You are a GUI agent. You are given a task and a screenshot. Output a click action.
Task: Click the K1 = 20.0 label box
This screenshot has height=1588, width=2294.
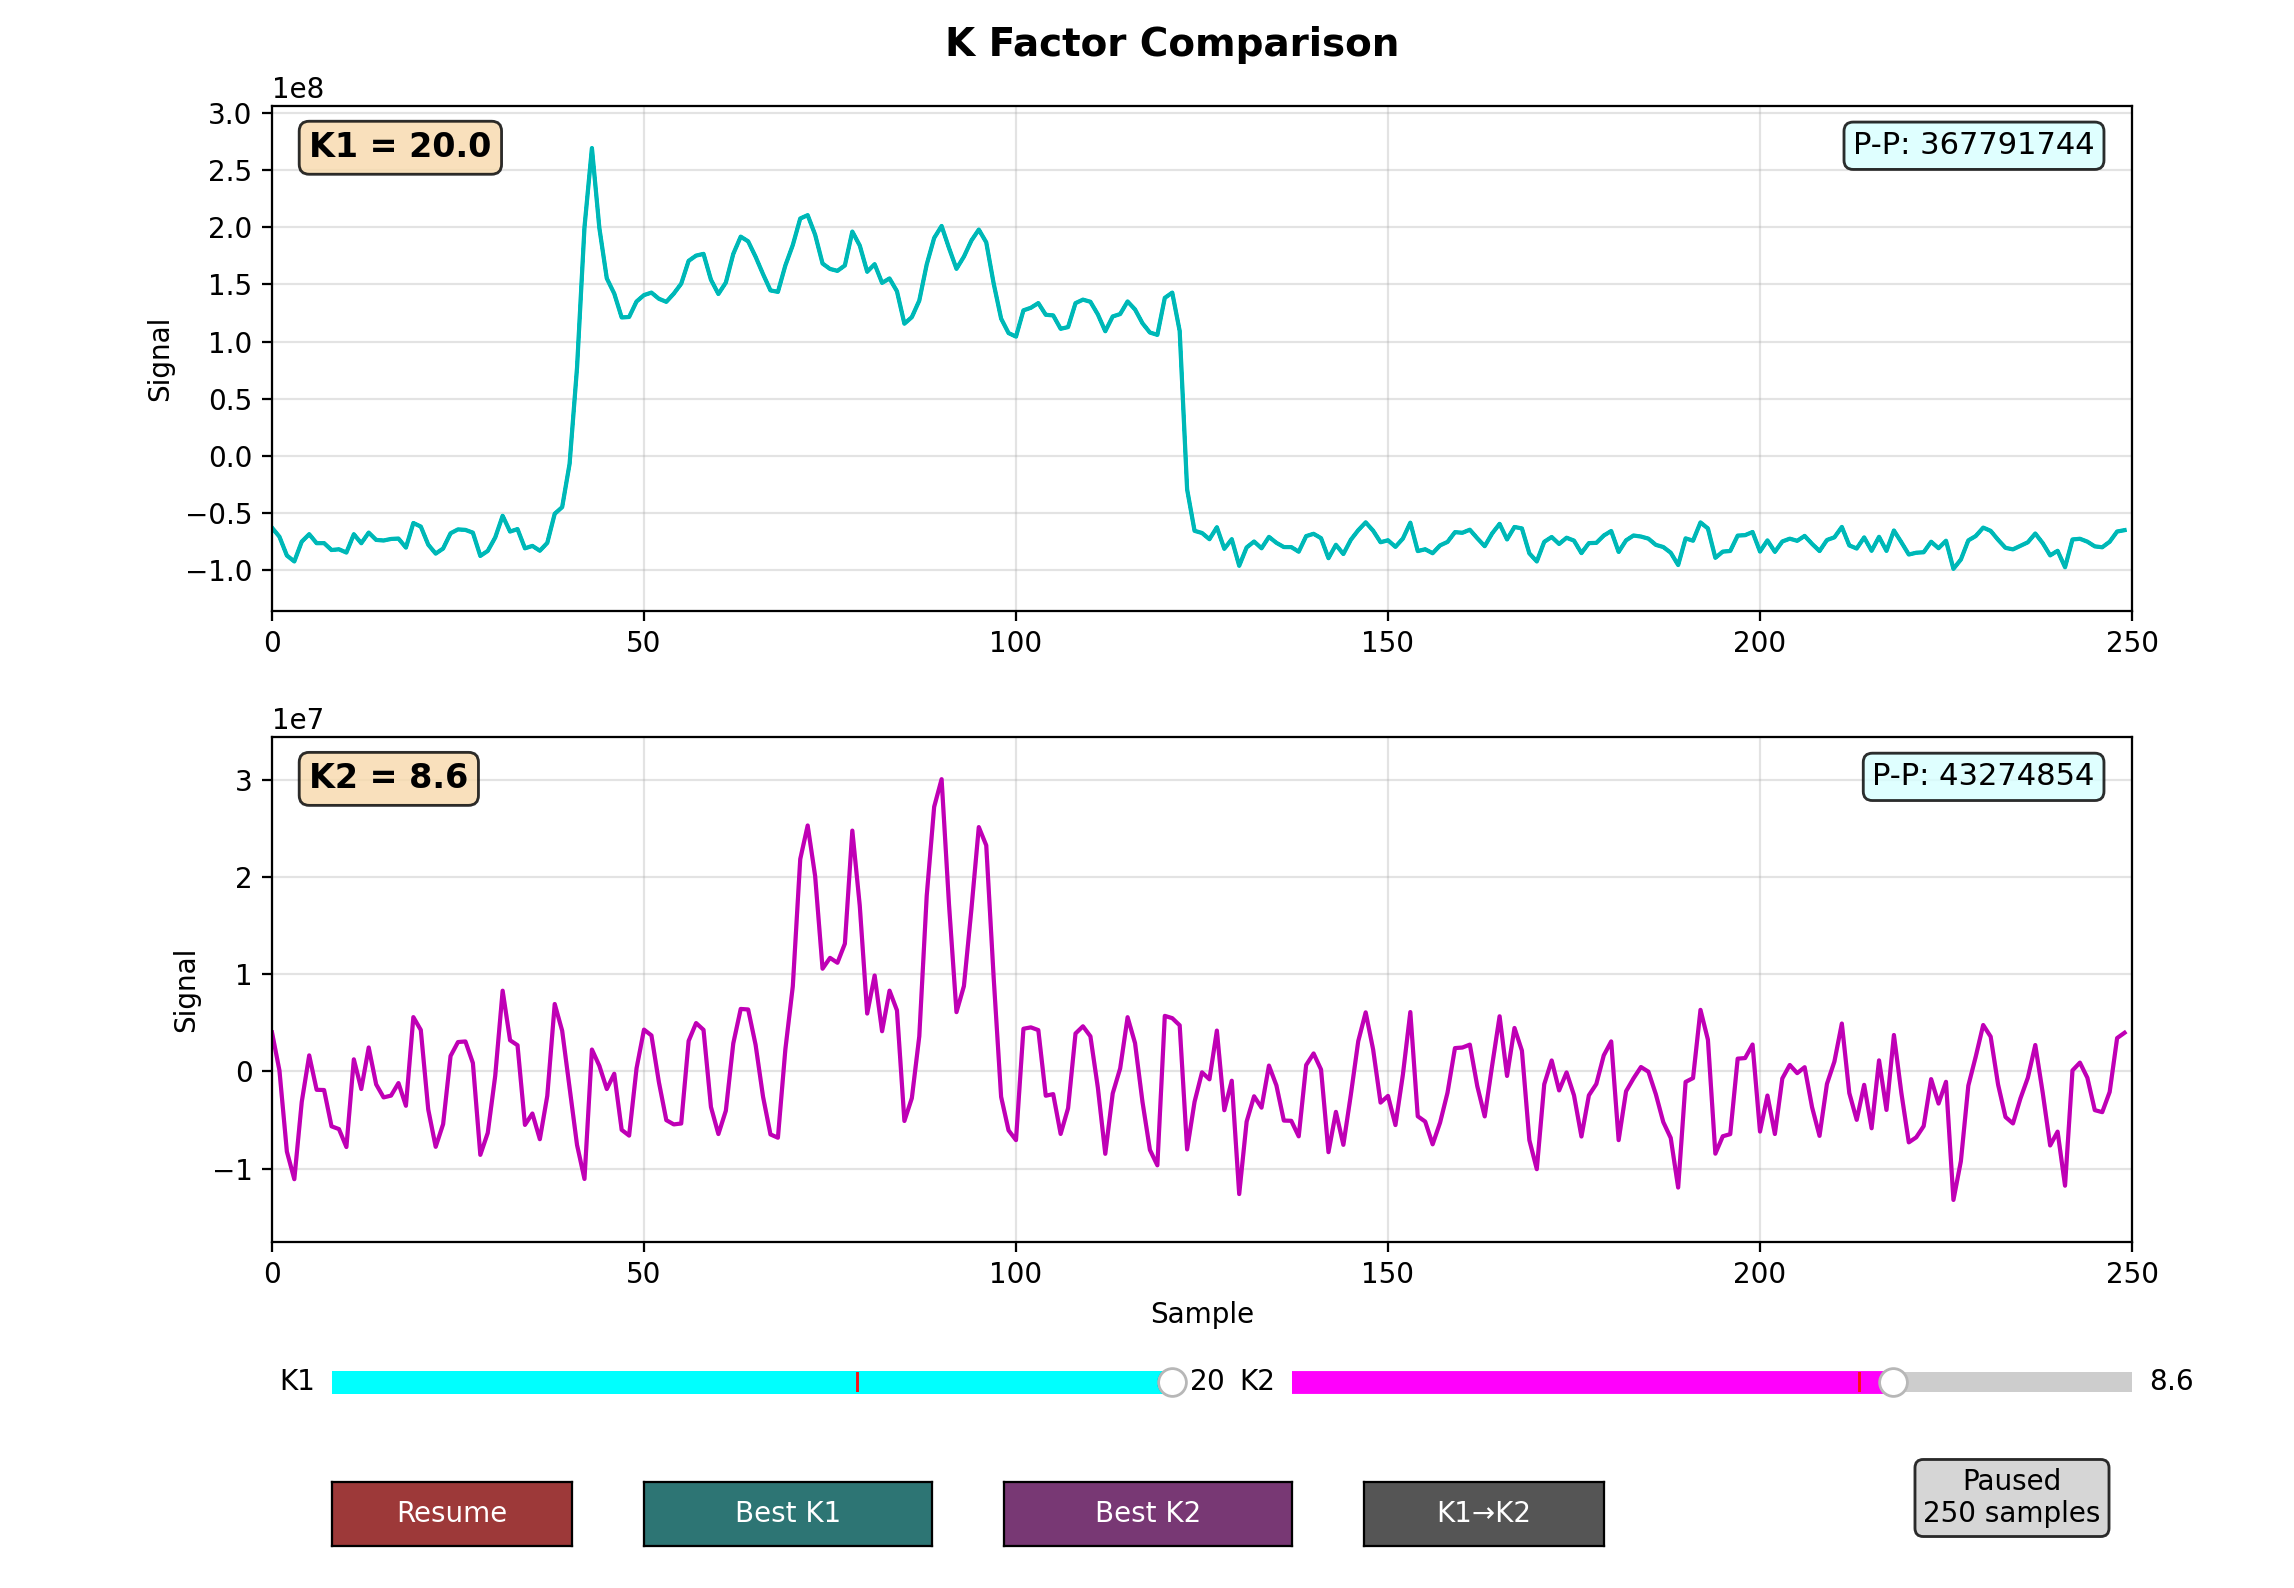tap(400, 147)
